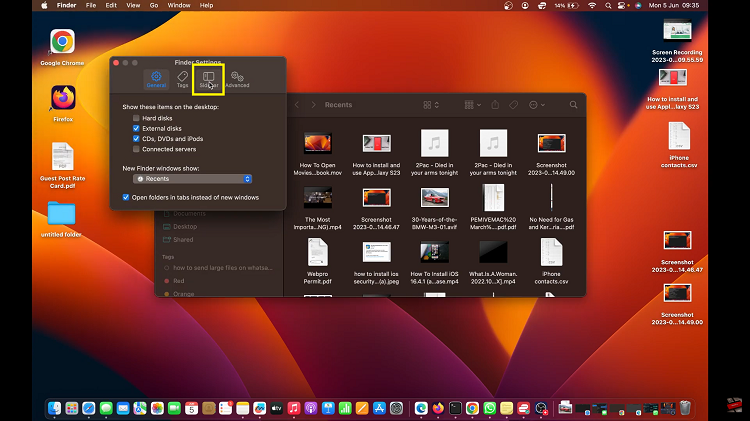The width and height of the screenshot is (750, 421).
Task: Open the Go menu
Action: 154,5
